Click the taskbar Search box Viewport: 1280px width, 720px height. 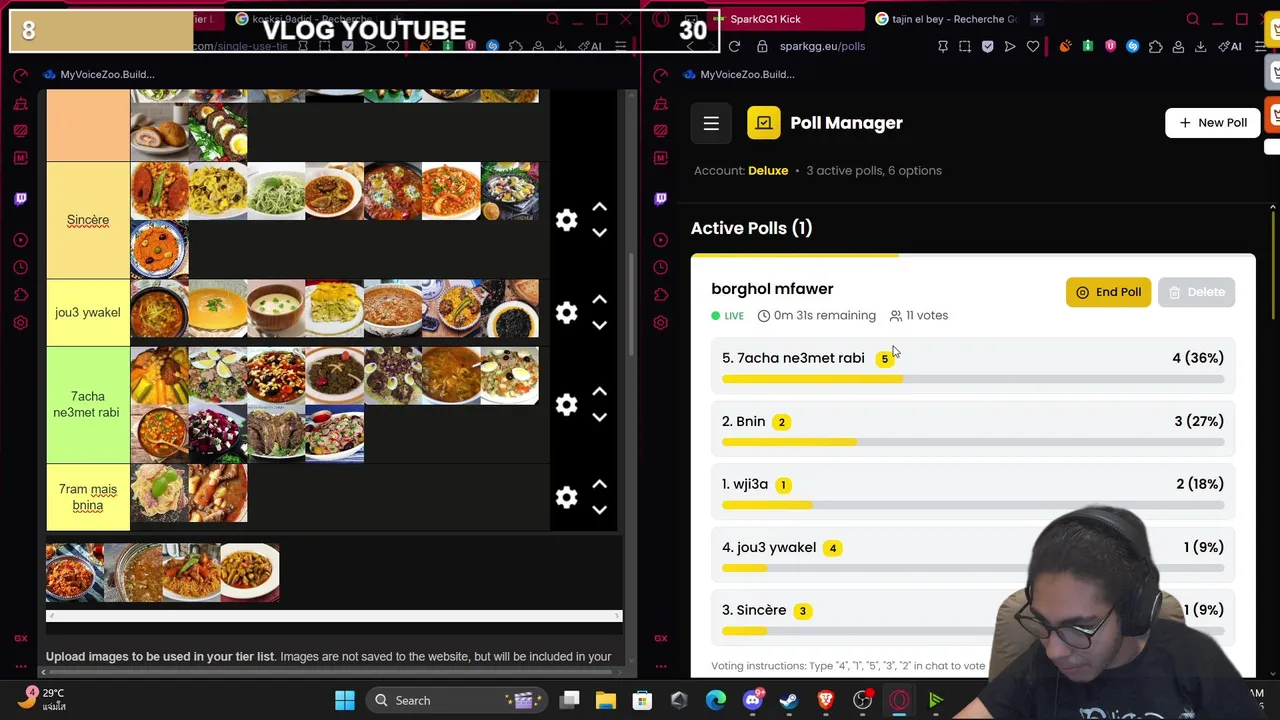456,700
